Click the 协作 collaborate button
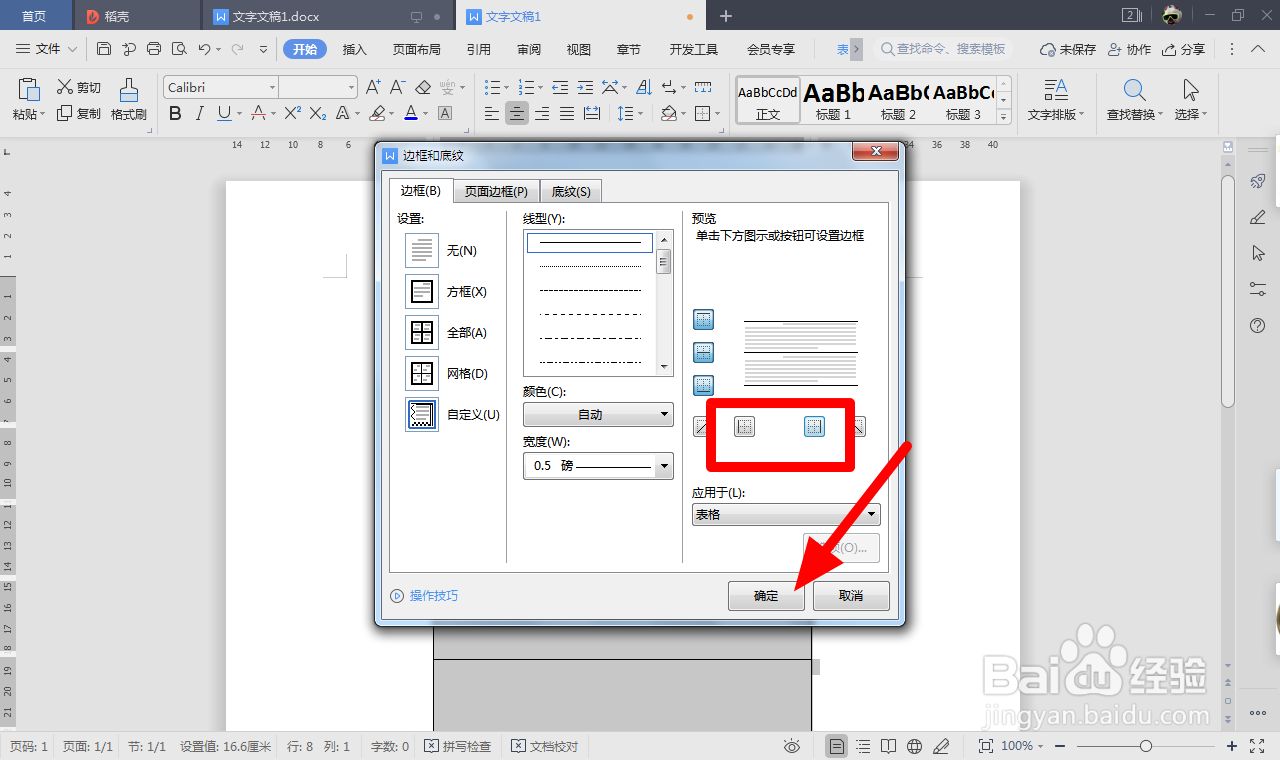Screen dimensions: 1280x760 [x=1129, y=49]
